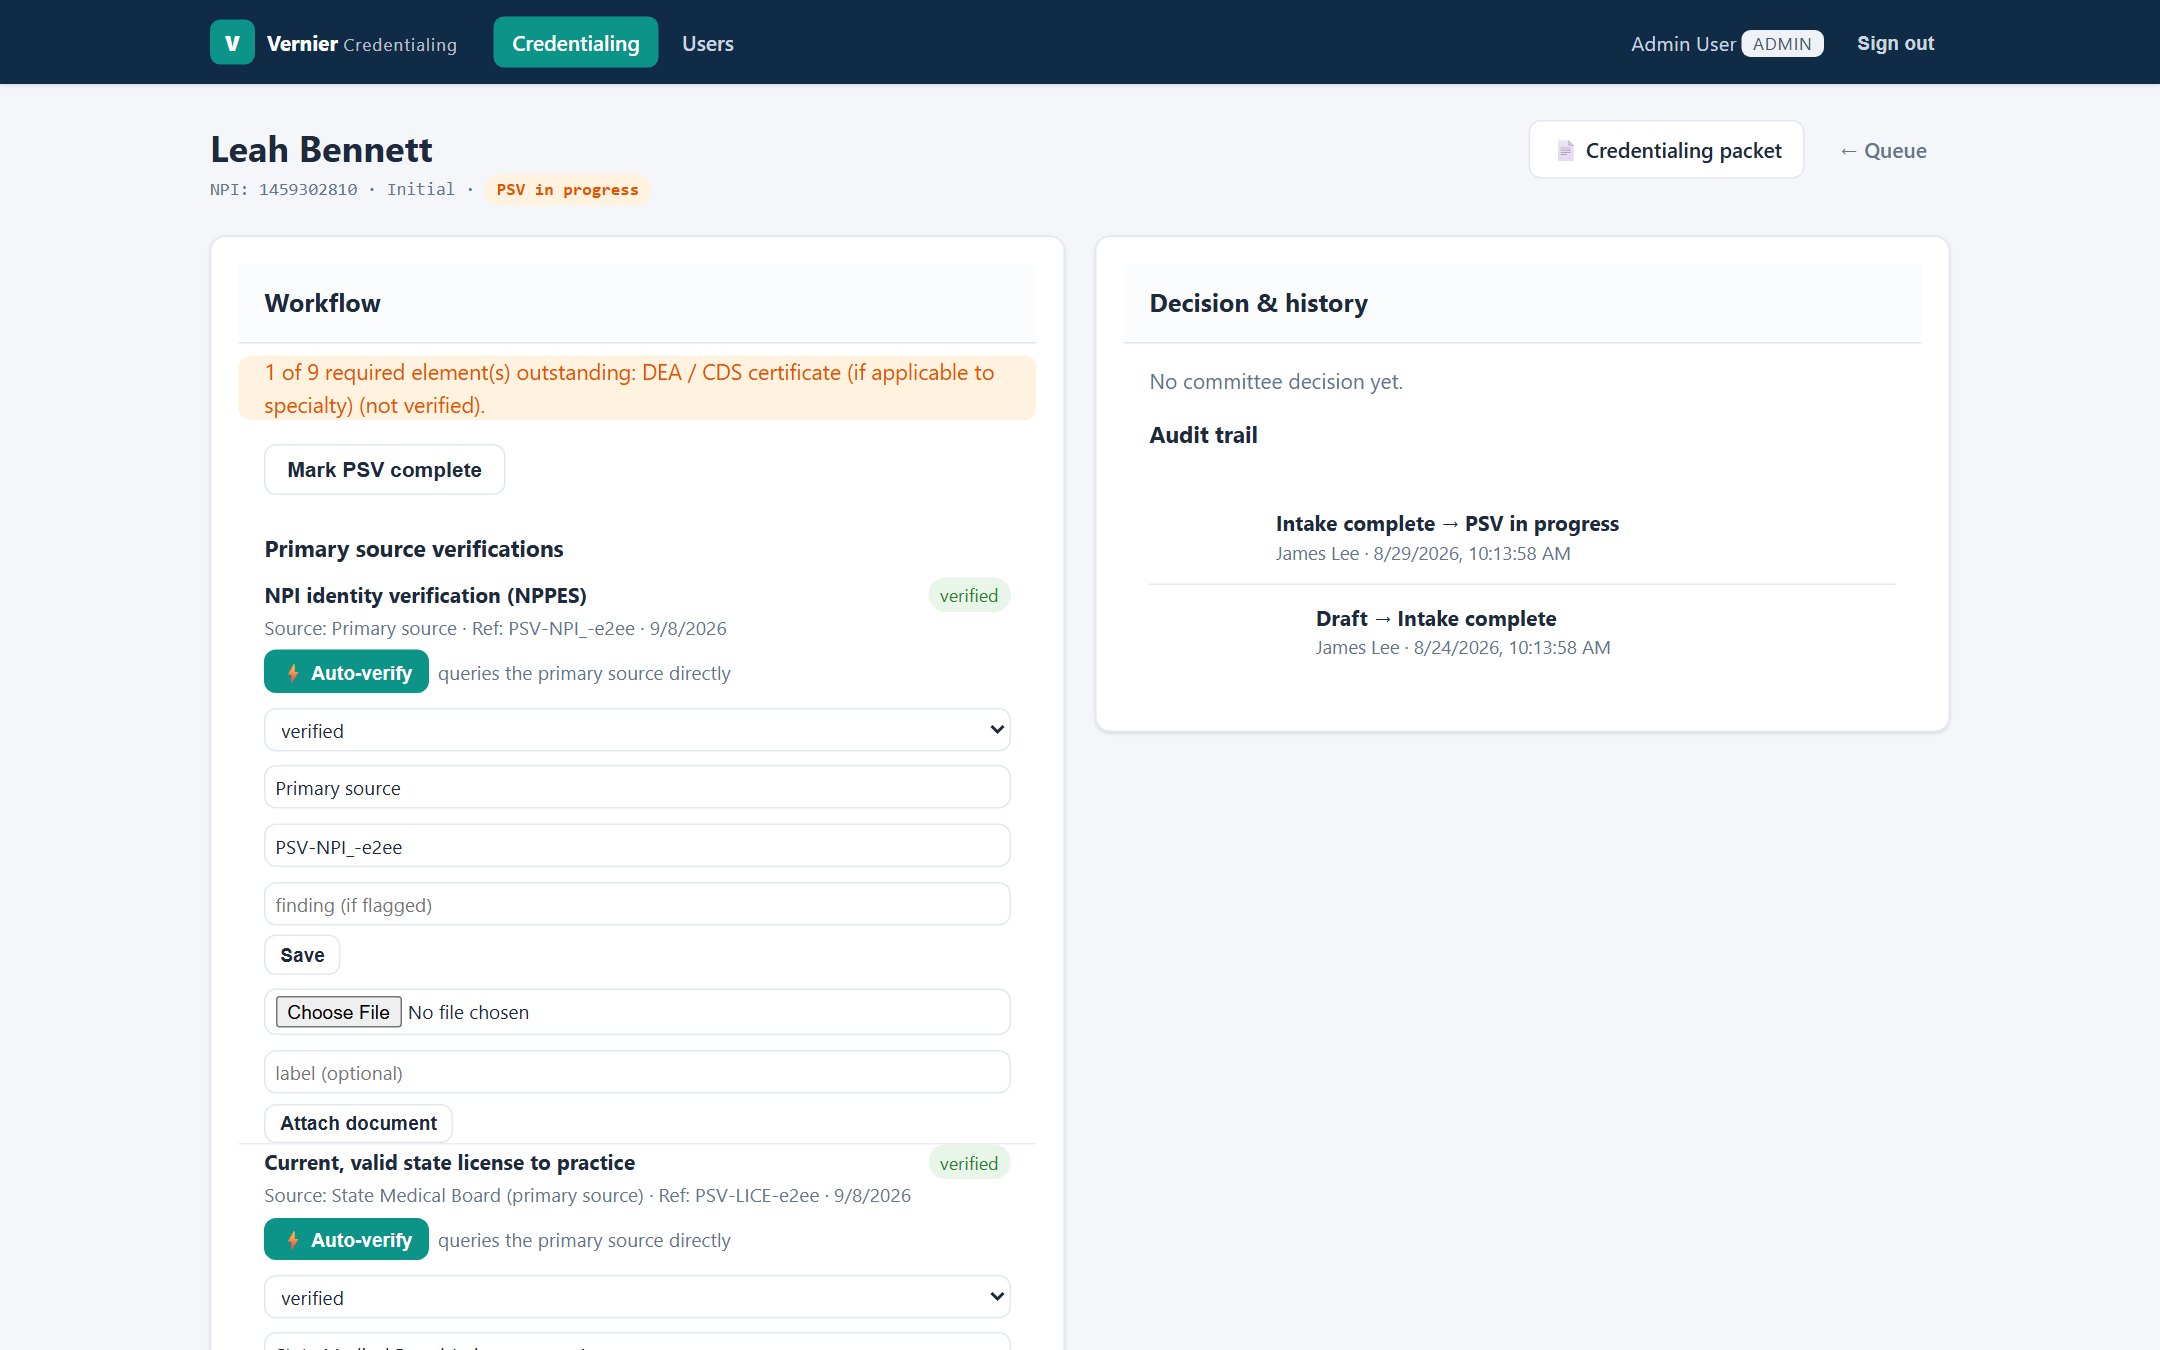Click 'NPI: 1459302810' text
The height and width of the screenshot is (1350, 2160).
284,189
